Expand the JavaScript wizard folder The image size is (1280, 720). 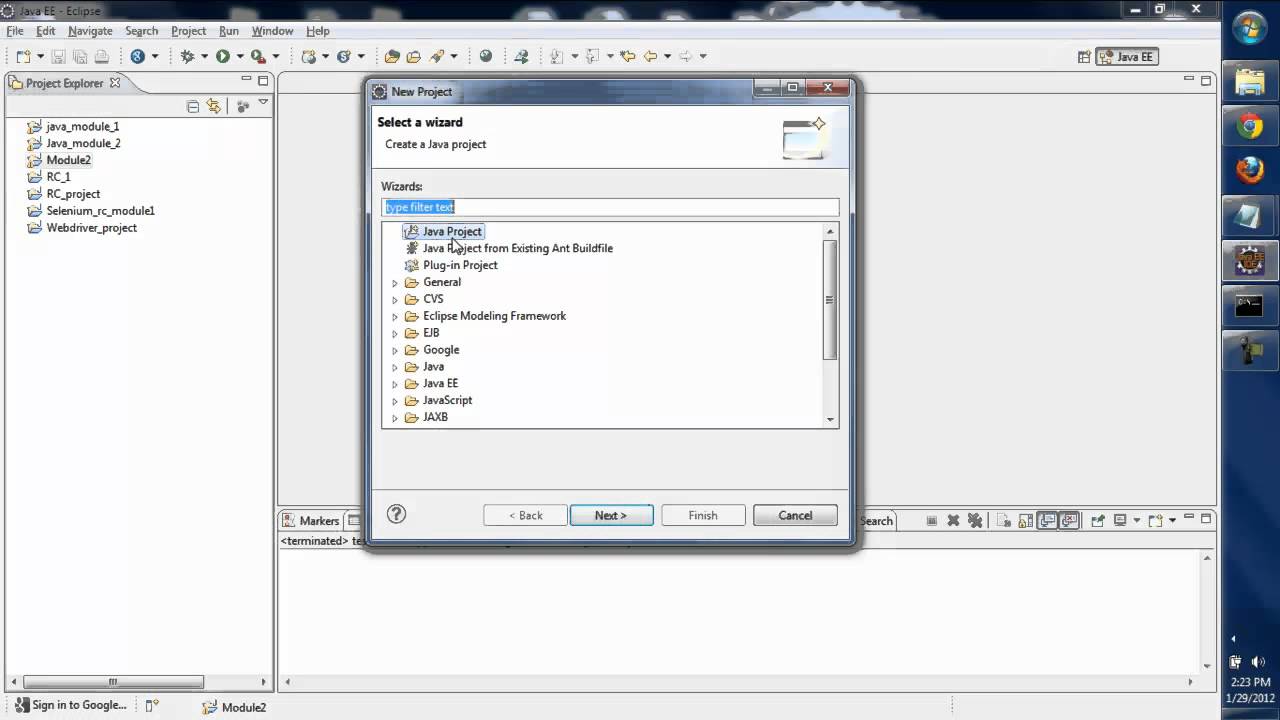click(395, 401)
